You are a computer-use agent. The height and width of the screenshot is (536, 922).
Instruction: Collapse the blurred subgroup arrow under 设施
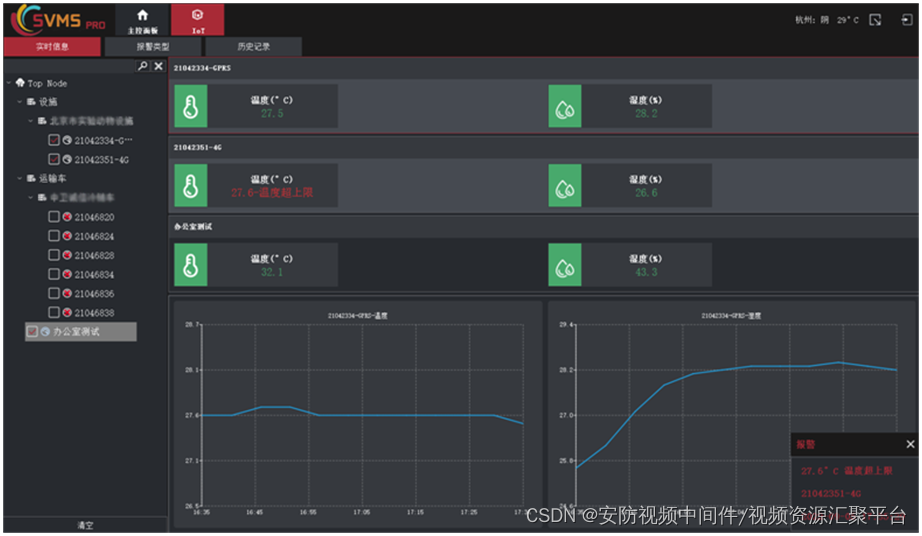[31, 120]
